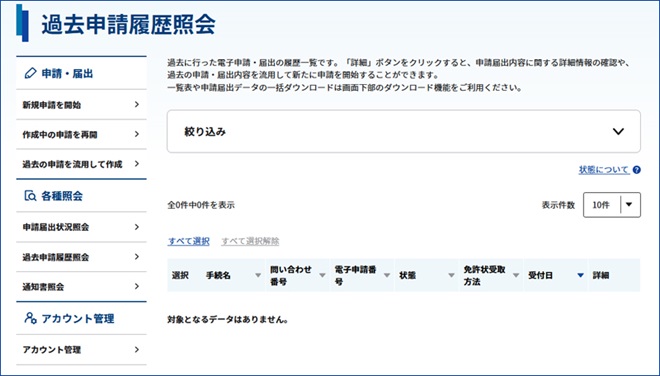Click the chevron next to 申請届出状況照会

click(x=137, y=227)
